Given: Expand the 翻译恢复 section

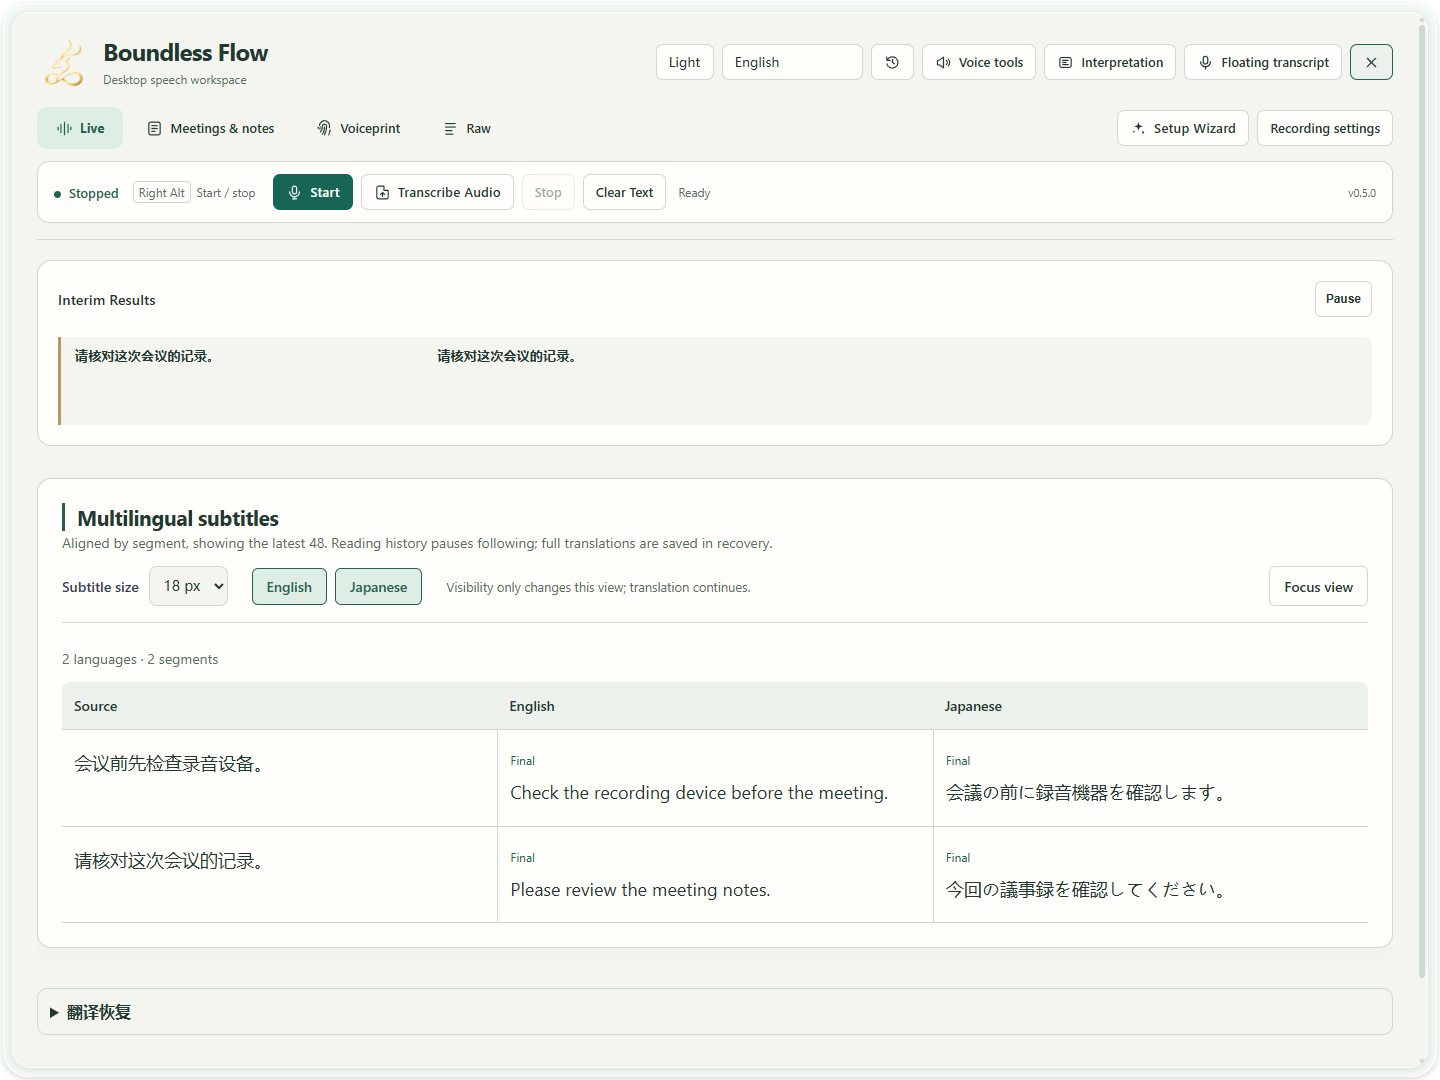Looking at the screenshot, I should click(715, 1012).
